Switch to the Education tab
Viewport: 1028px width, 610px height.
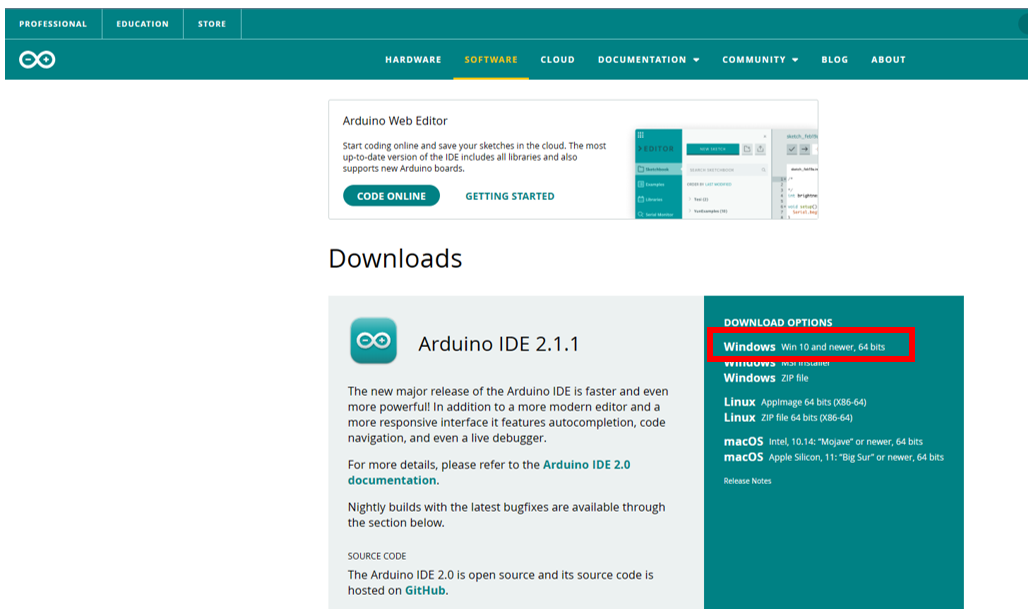tap(142, 24)
